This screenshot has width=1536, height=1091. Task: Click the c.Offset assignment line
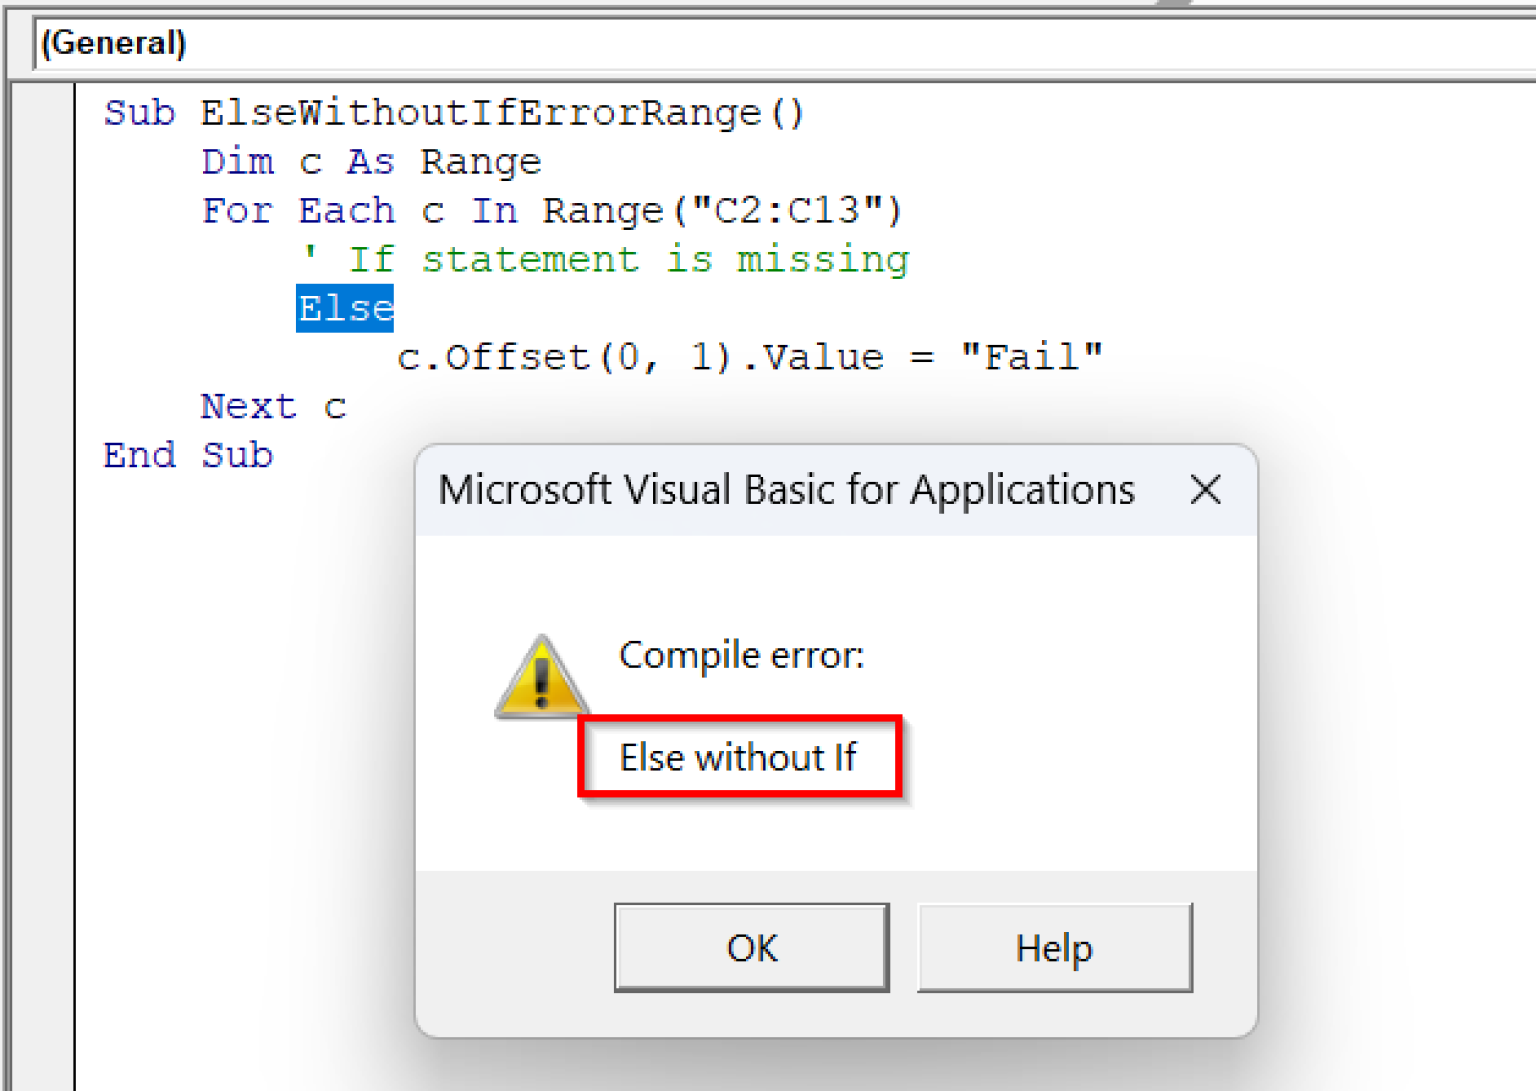point(750,356)
